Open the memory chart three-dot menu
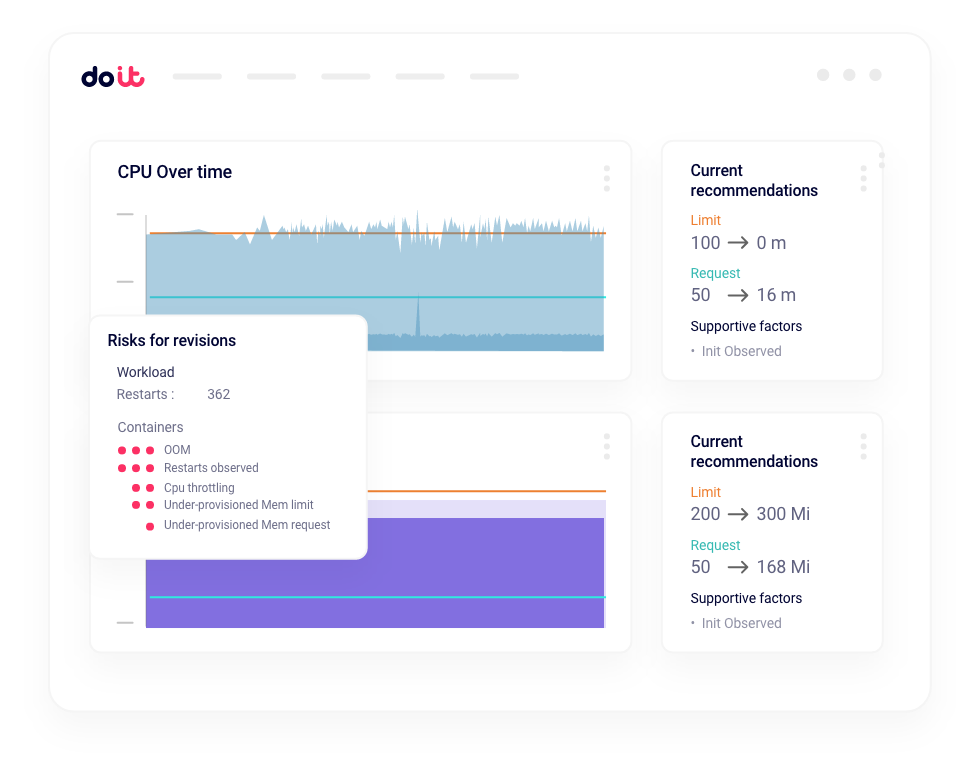Screen dimensions: 980x777 click(606, 446)
